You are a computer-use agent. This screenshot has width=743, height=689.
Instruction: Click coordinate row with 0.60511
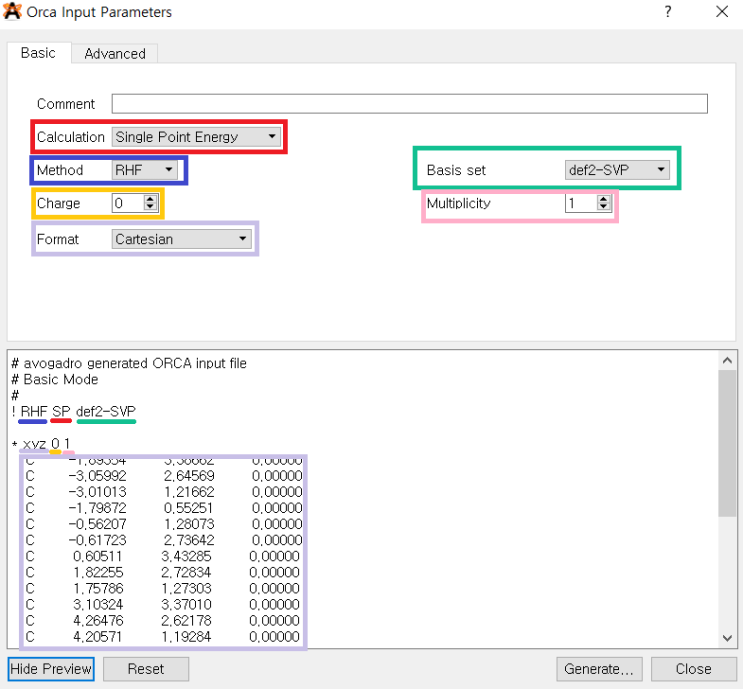click(x=163, y=556)
